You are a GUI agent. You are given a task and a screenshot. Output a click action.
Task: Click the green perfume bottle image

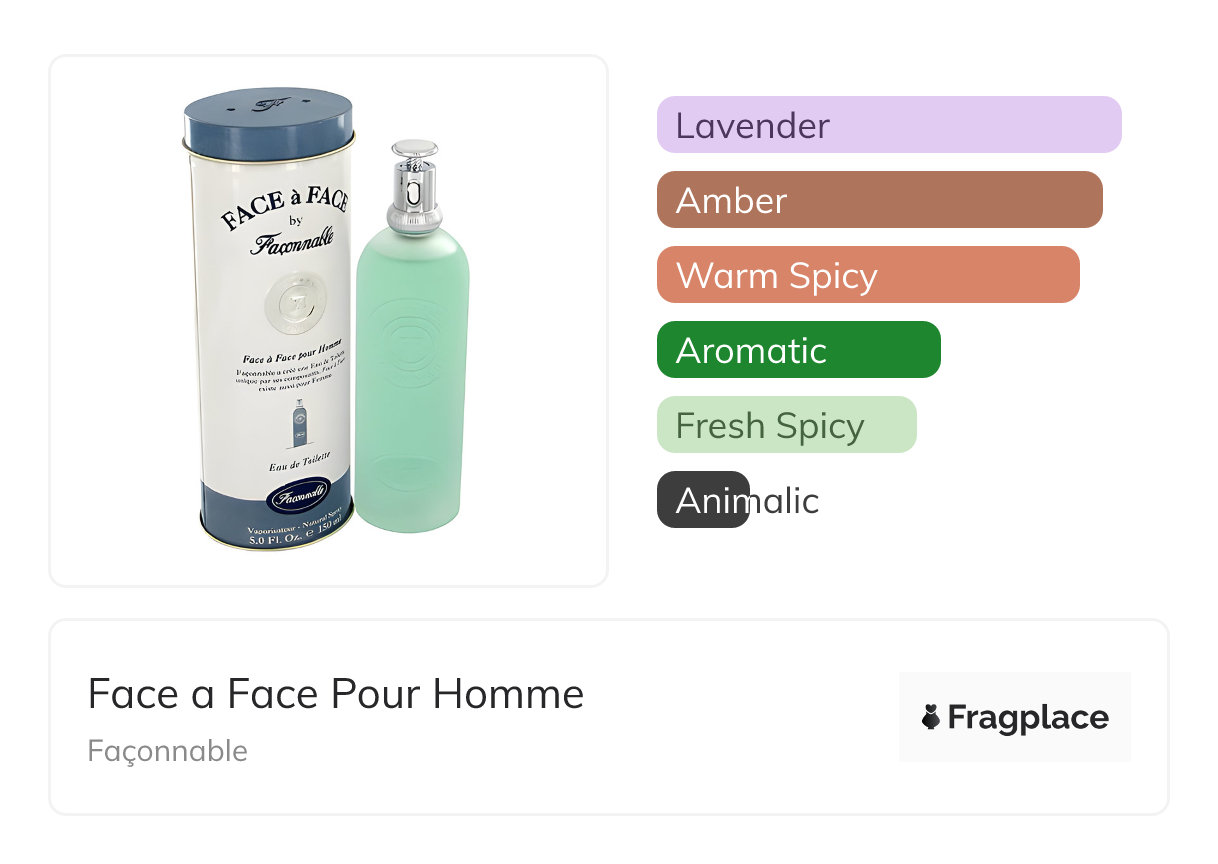point(411,380)
